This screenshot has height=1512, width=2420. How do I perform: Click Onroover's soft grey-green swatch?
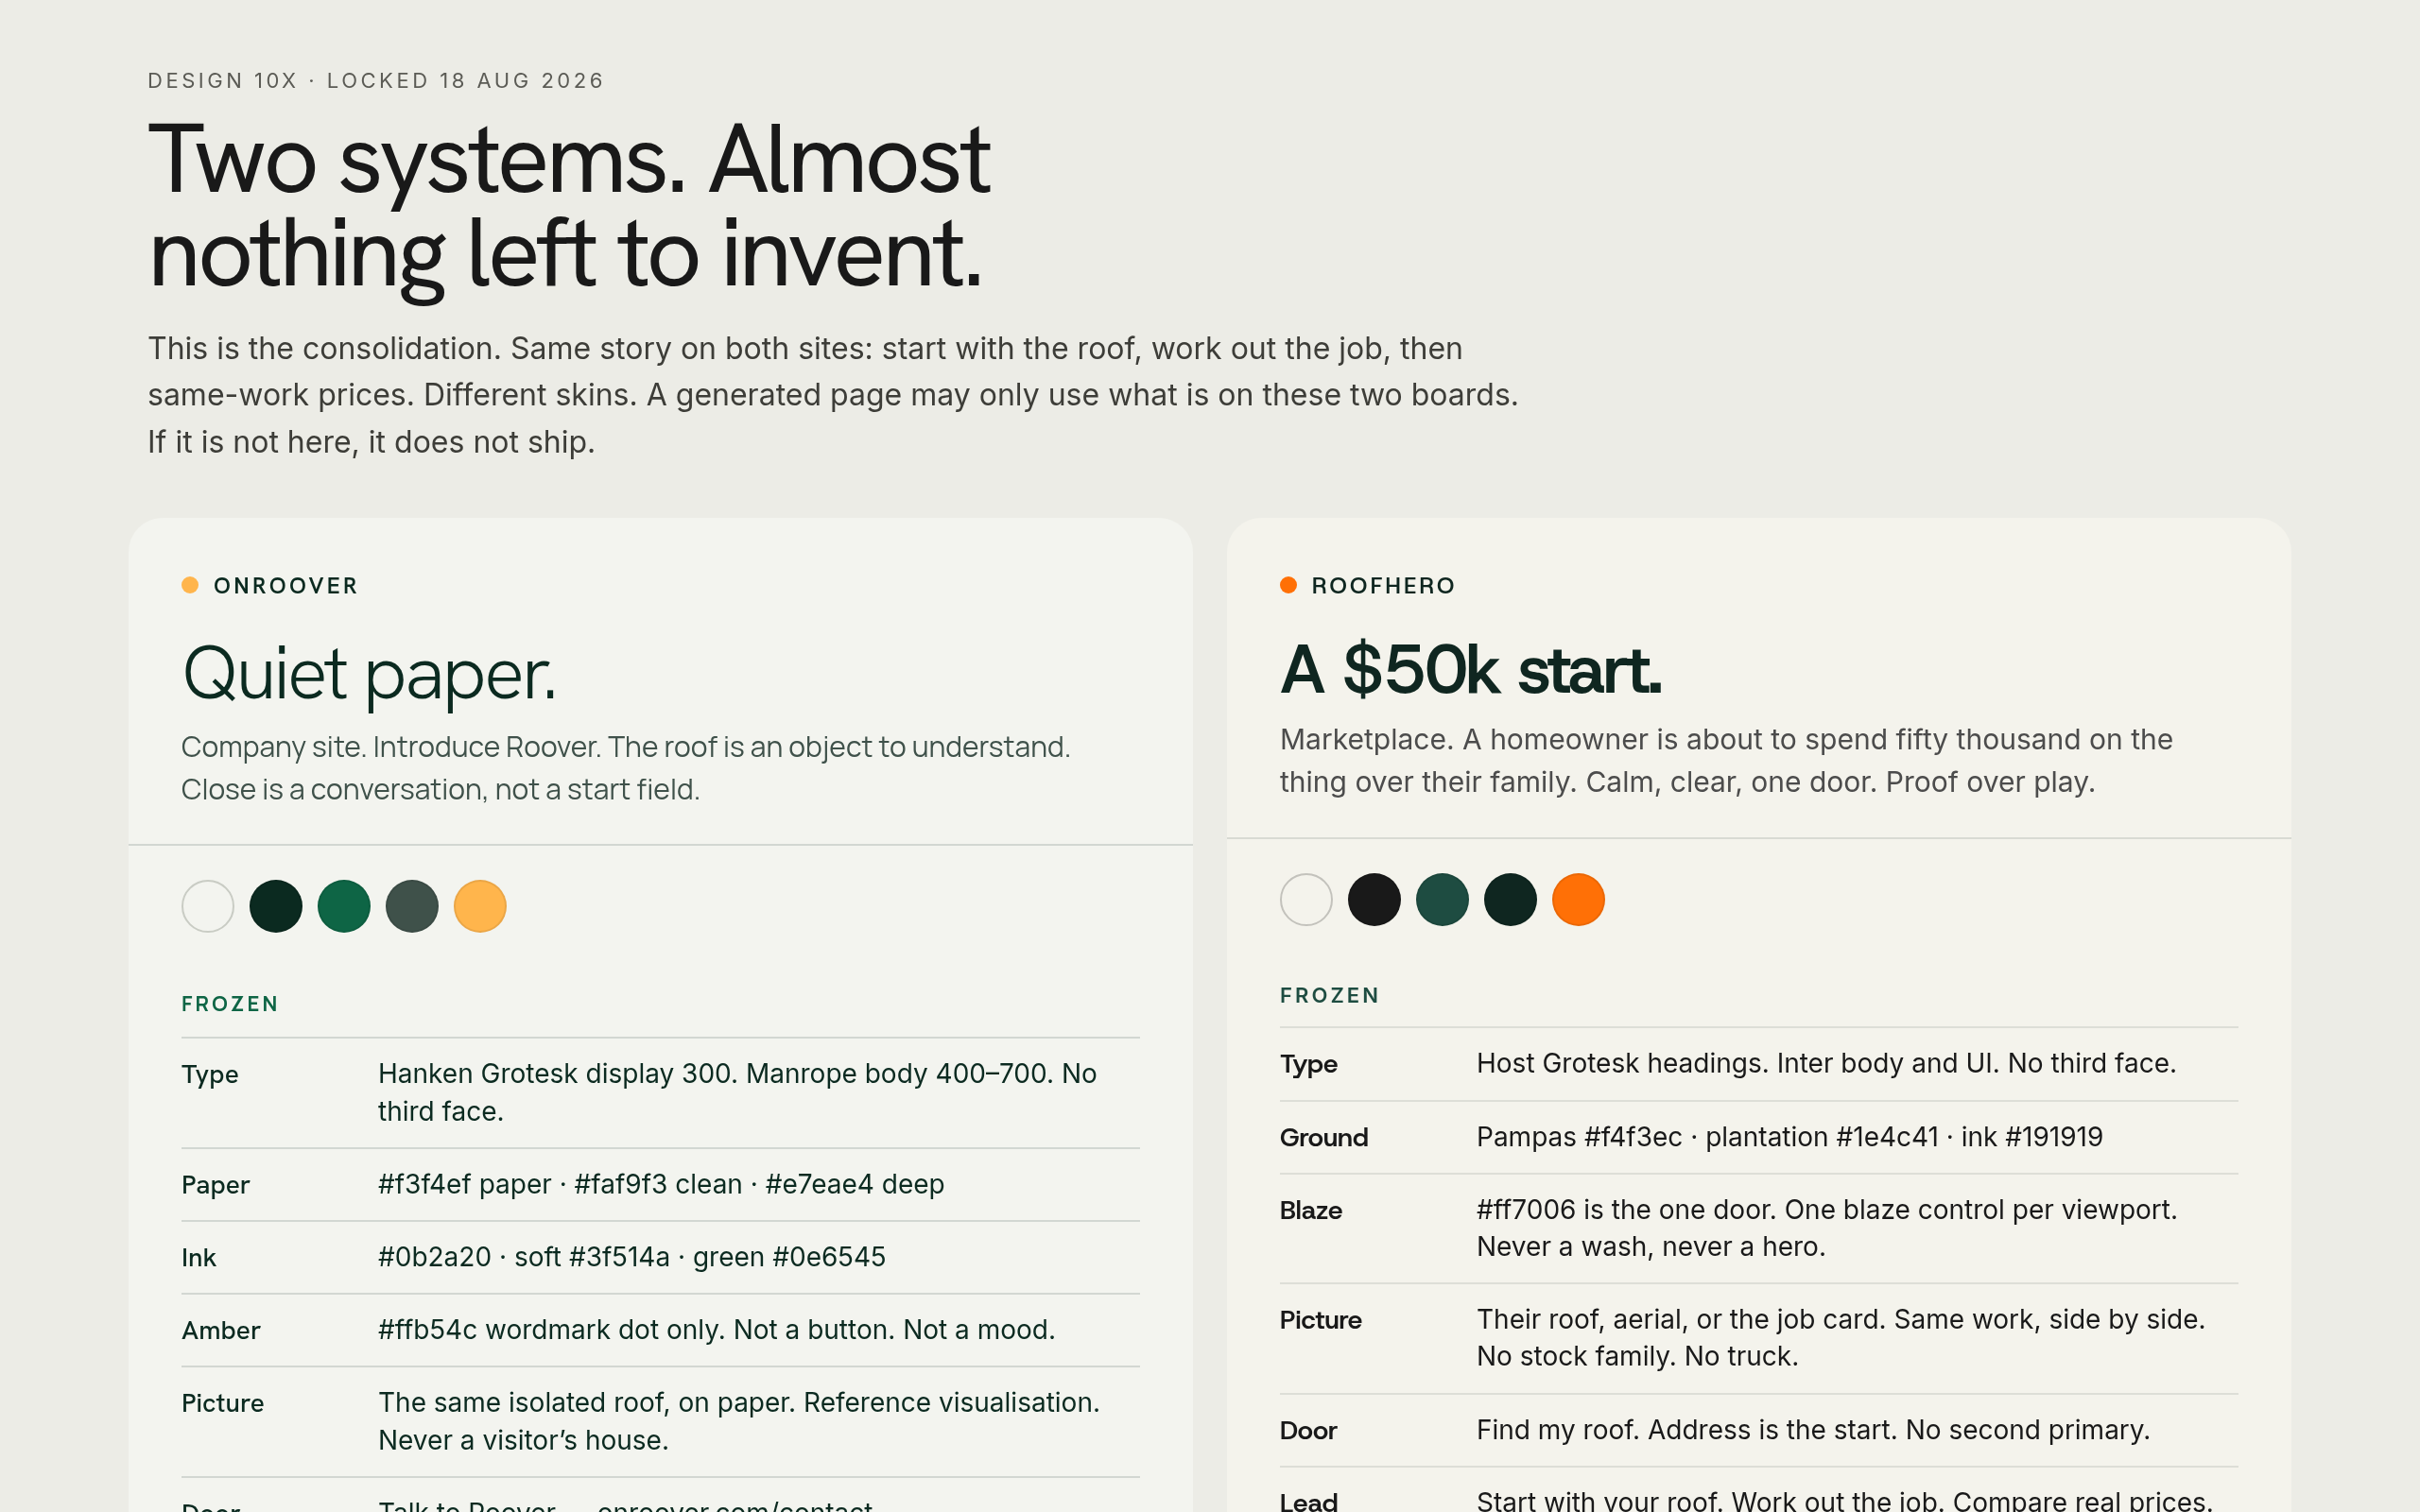pyautogui.click(x=412, y=906)
